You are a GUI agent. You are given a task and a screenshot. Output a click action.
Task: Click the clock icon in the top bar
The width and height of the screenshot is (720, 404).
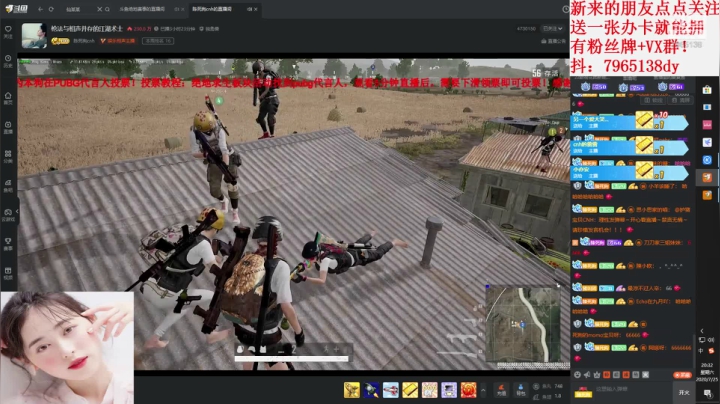pos(565,9)
